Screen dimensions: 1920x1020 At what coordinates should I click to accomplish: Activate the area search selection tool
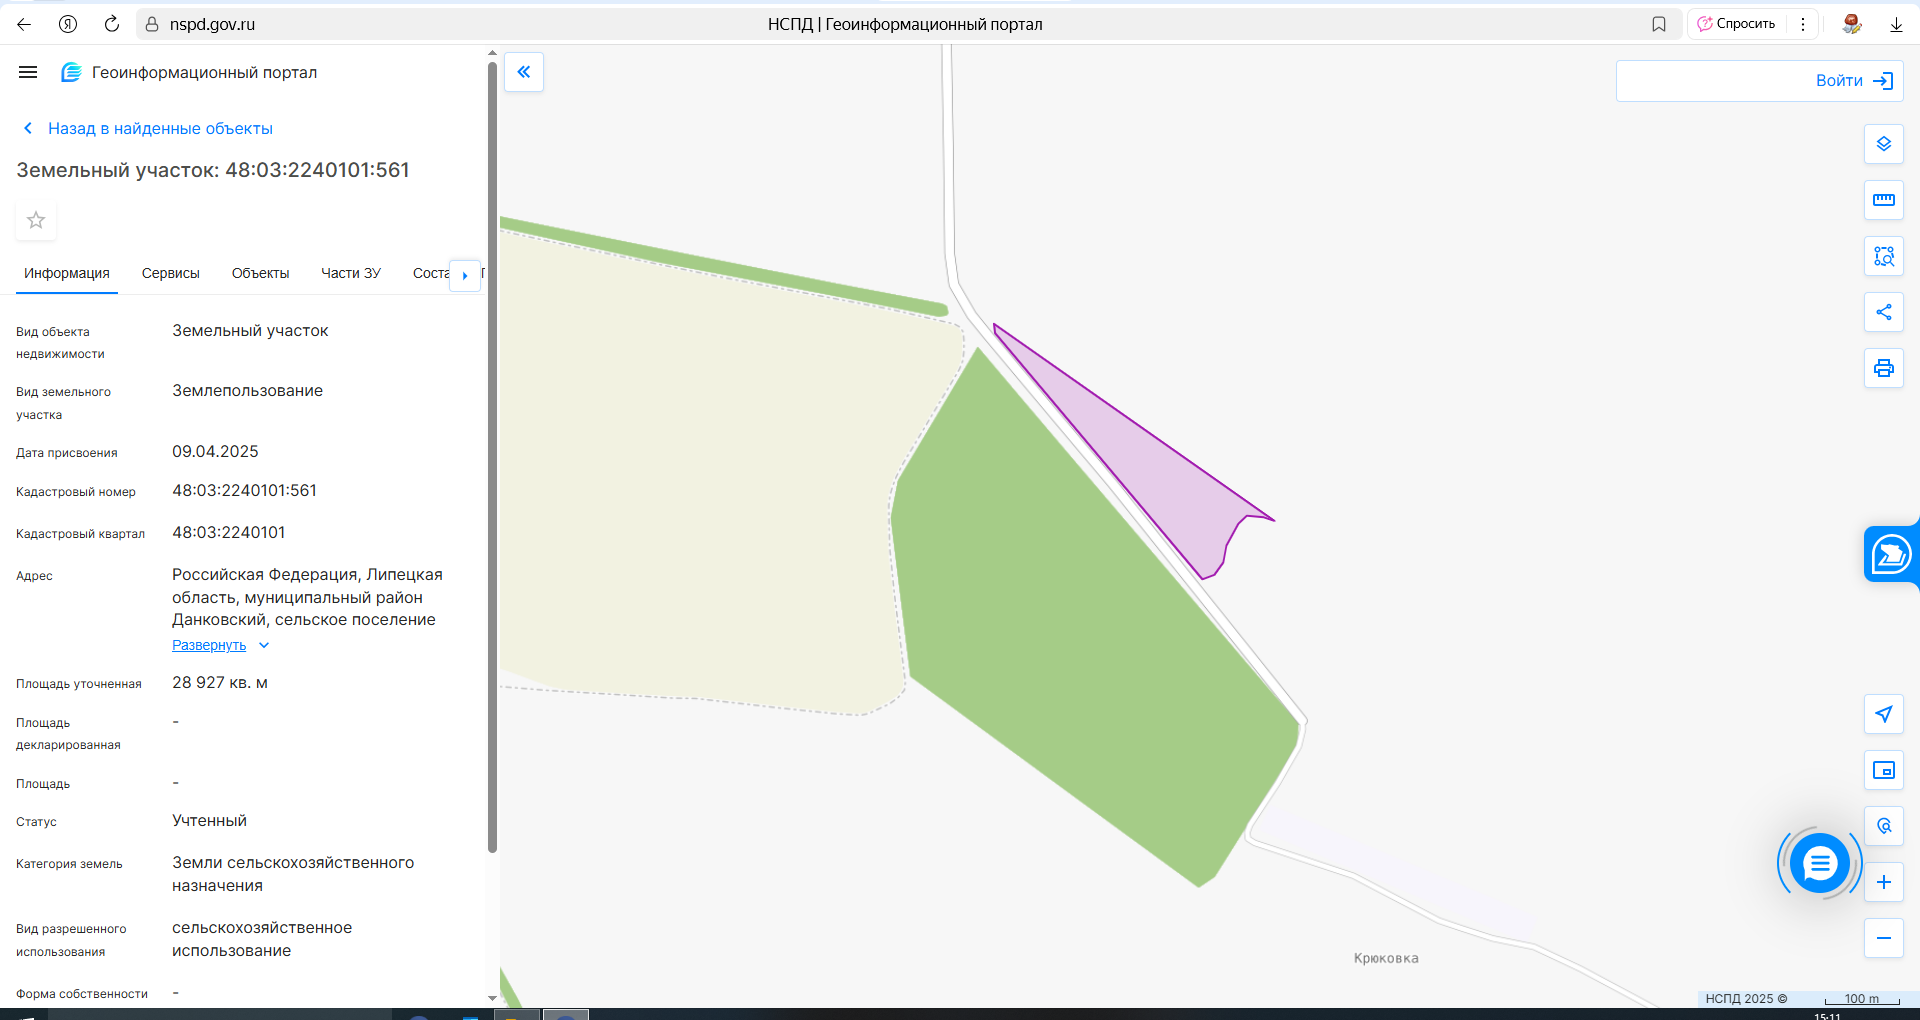(x=1883, y=256)
